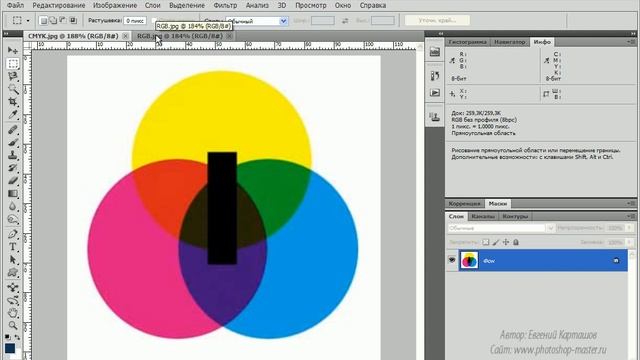Choose Intersect with selection mode
Image resolution: width=640 pixels, height=360 pixels.
pyautogui.click(x=73, y=20)
